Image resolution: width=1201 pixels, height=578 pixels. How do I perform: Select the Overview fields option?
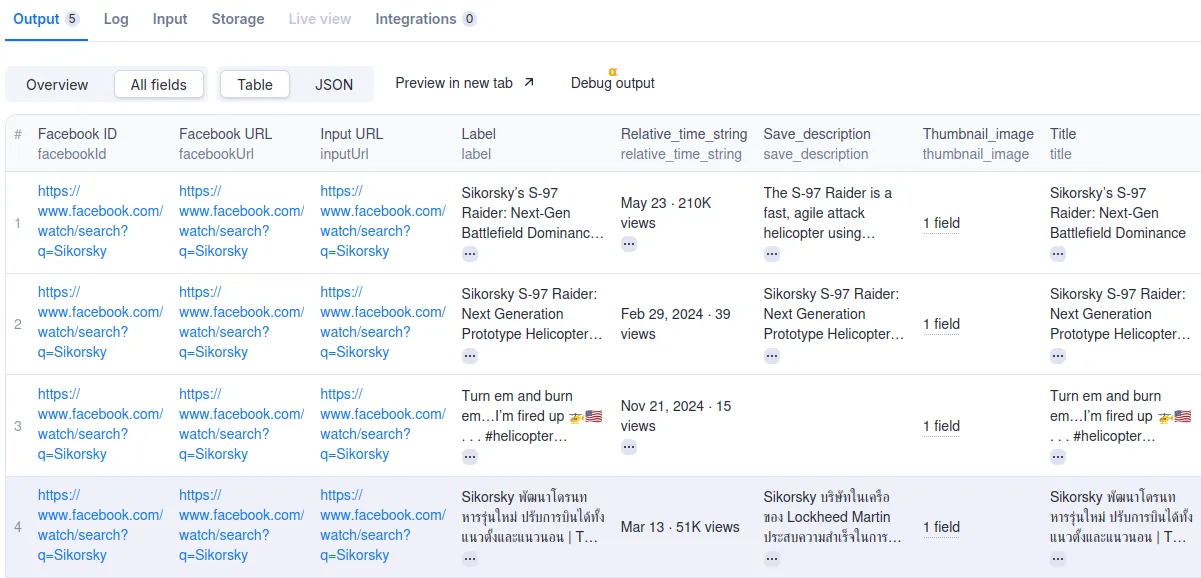57,85
